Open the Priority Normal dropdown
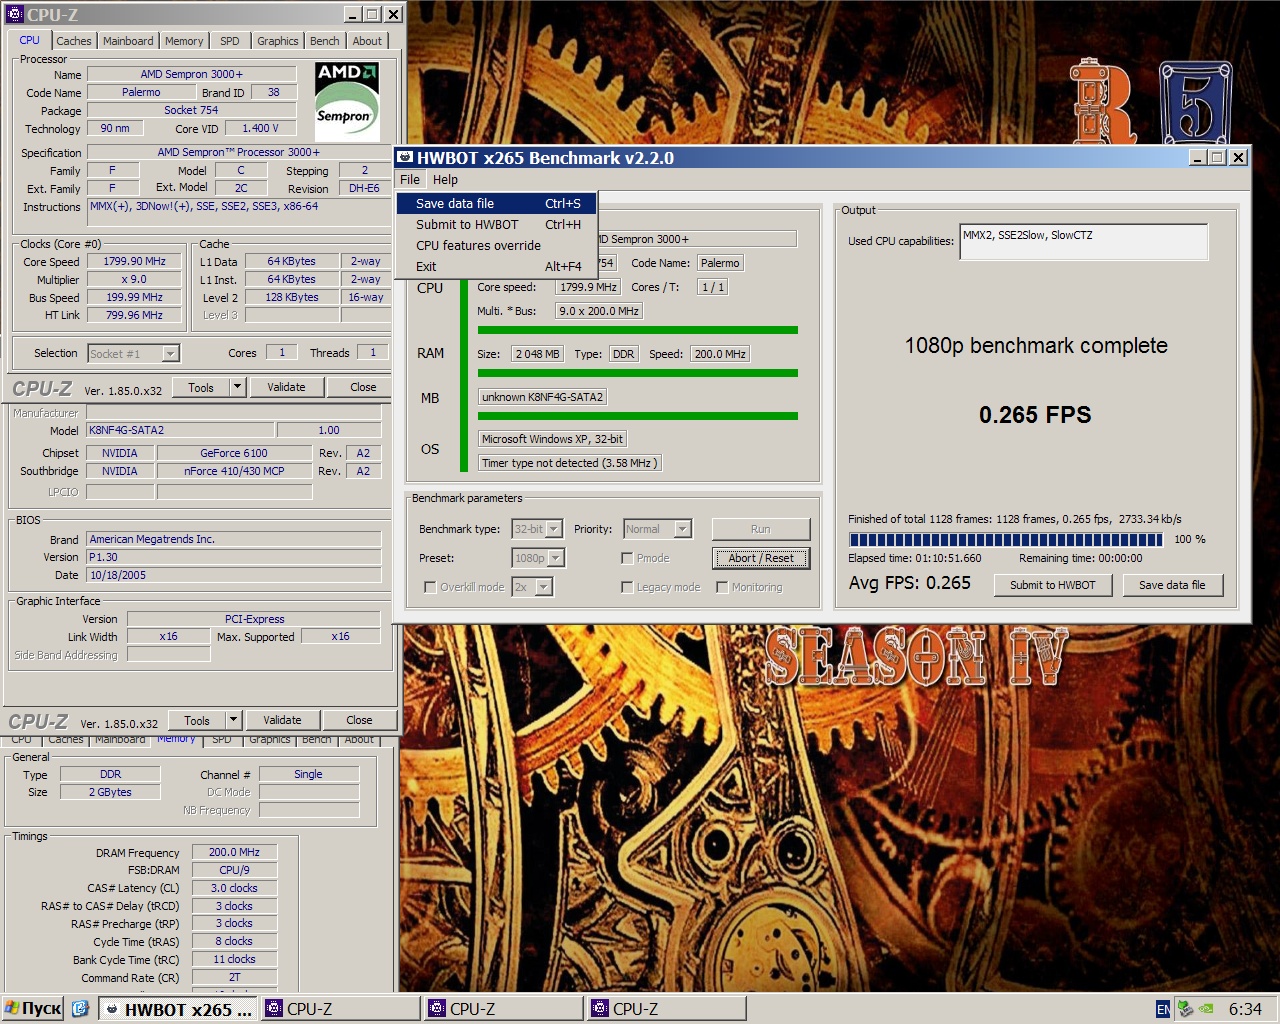The width and height of the screenshot is (1280, 1024). coord(682,529)
